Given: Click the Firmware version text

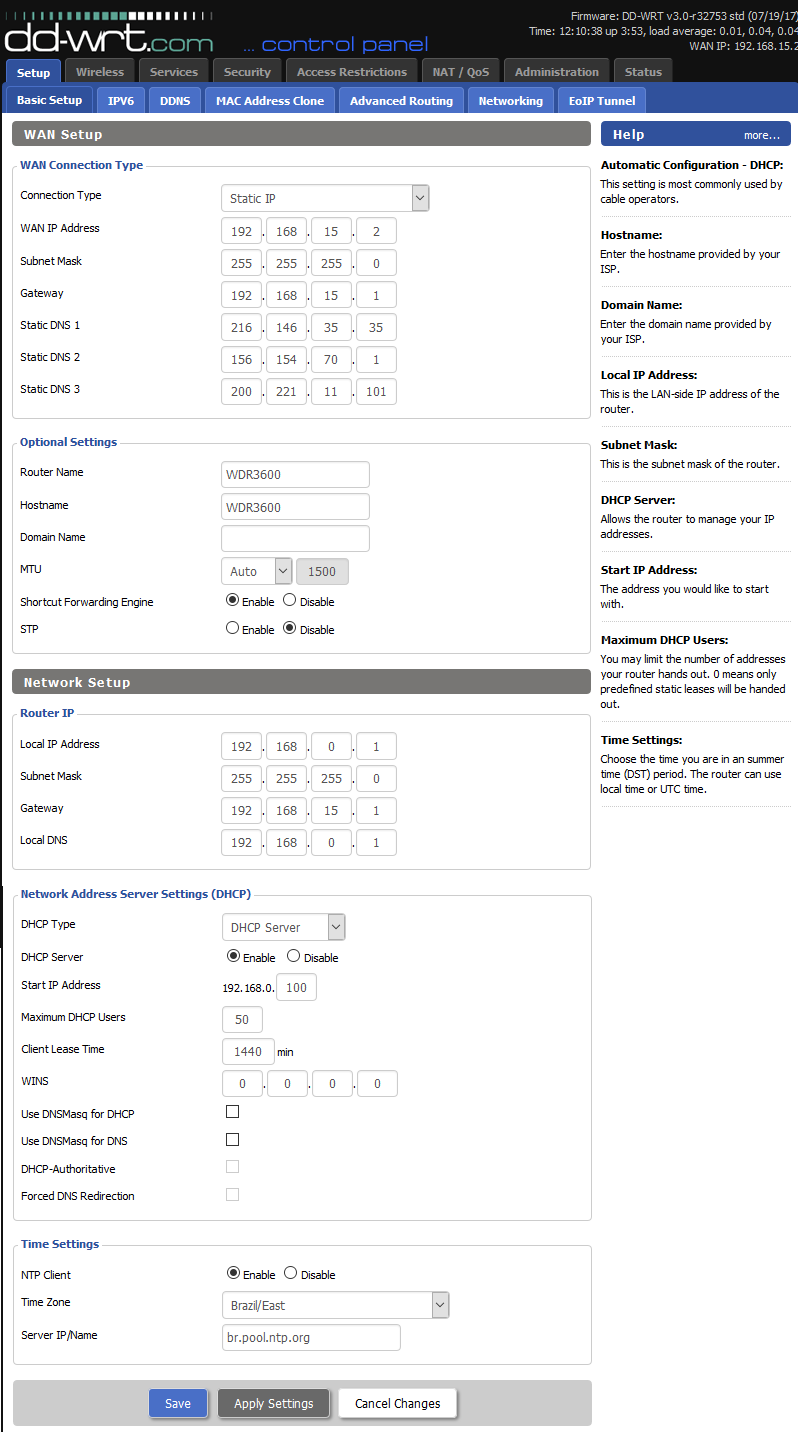Looking at the screenshot, I should [x=684, y=17].
